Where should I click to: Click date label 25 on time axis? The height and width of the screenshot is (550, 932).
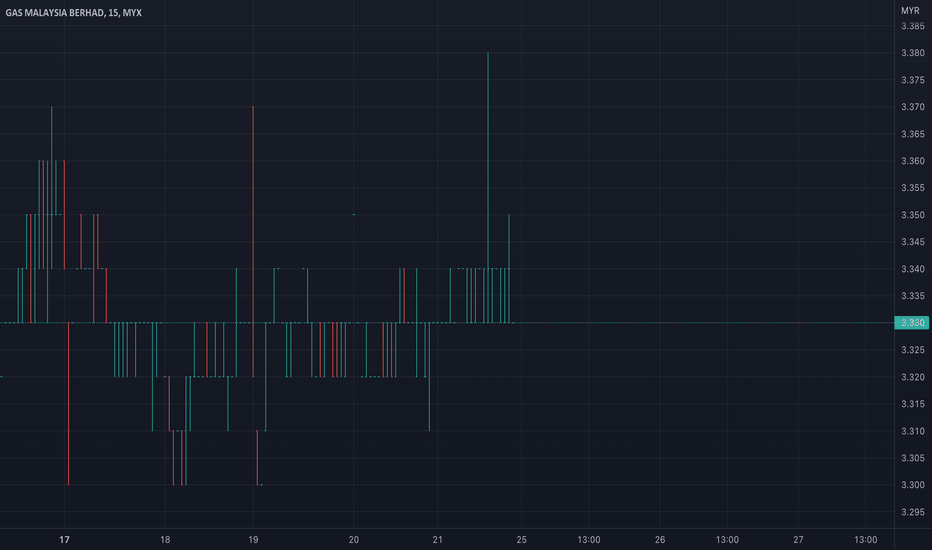tap(521, 540)
